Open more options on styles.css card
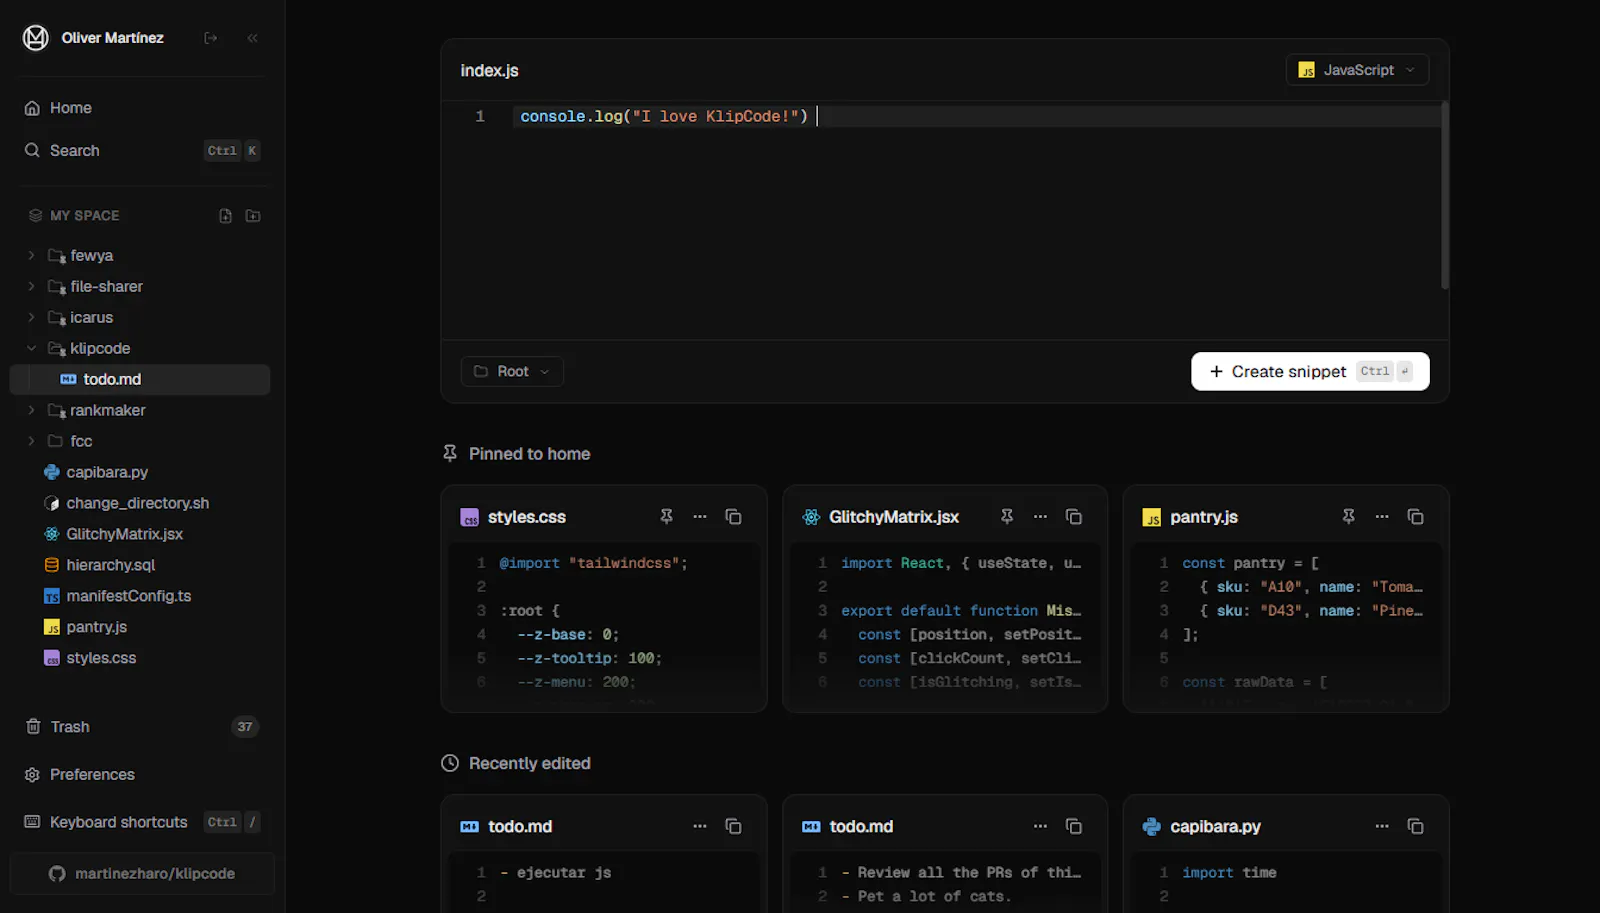The image size is (1600, 913). coord(700,517)
